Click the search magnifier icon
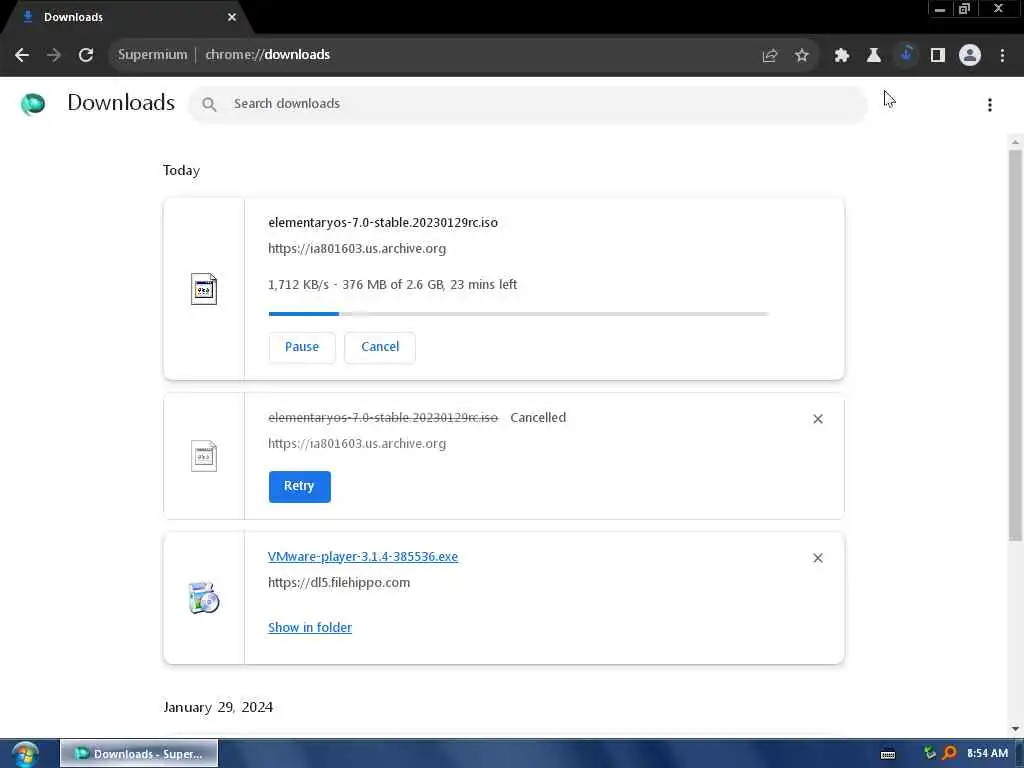The image size is (1024, 768). pyautogui.click(x=209, y=104)
